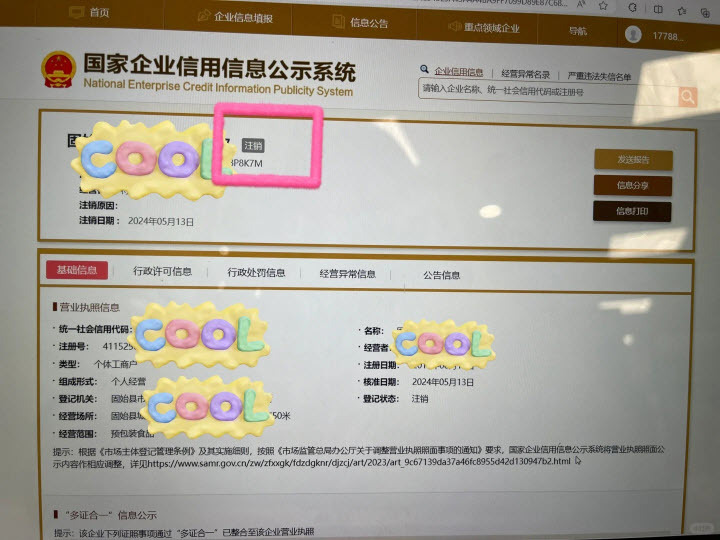Click the 信息分享 button
720x540 pixels.
click(x=632, y=185)
